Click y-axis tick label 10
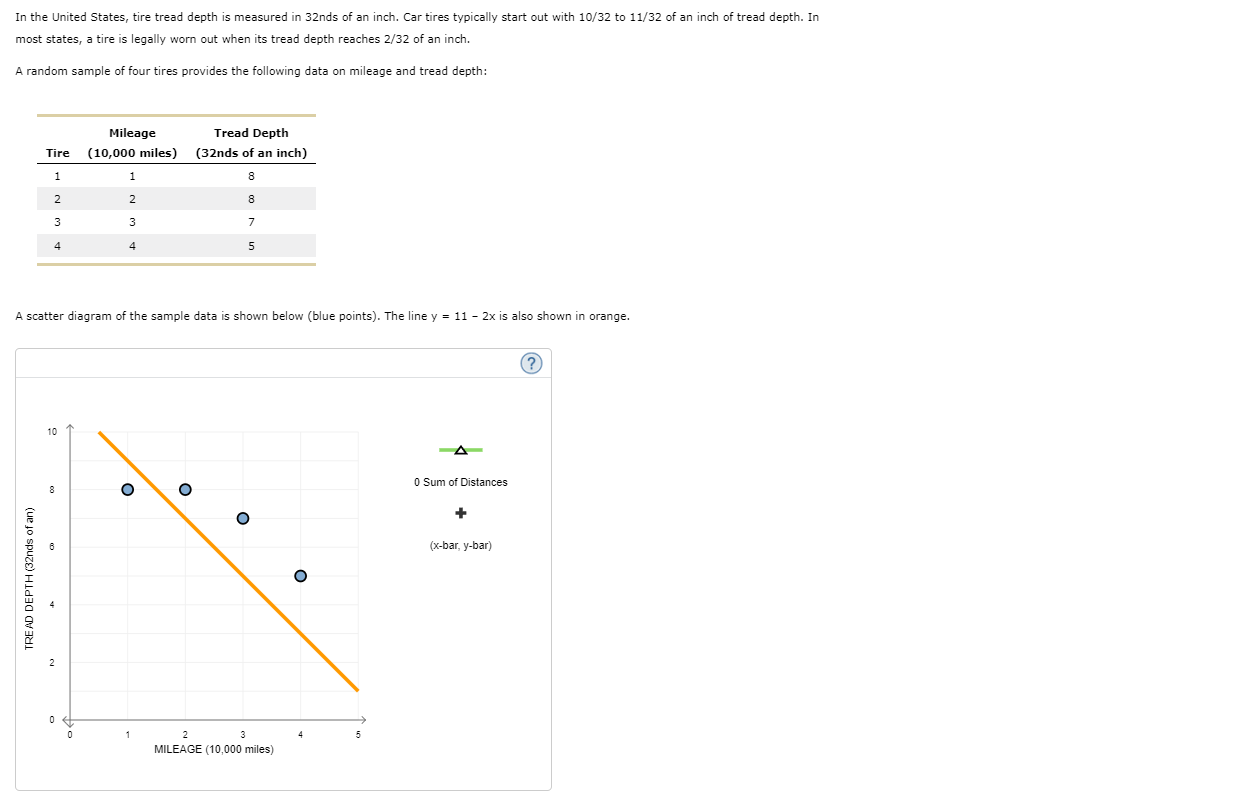Screen dimensions: 1239x810 pos(52,432)
